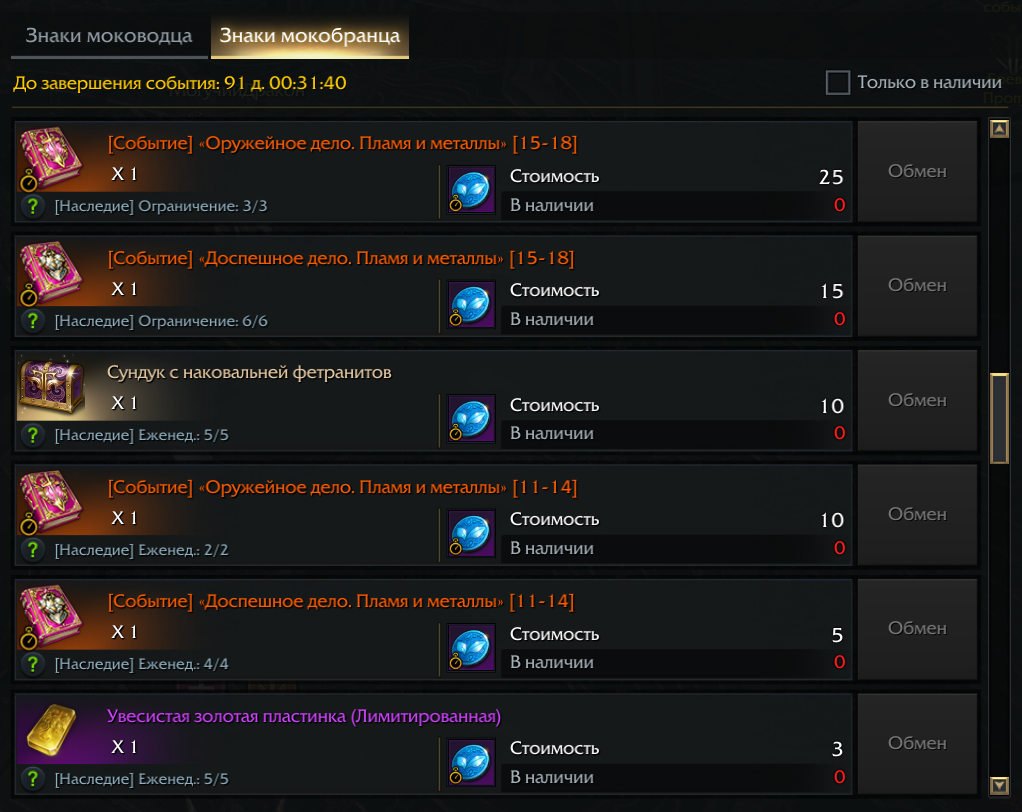Click the scrollbar up arrow
The width and height of the screenshot is (1022, 812).
[x=998, y=129]
